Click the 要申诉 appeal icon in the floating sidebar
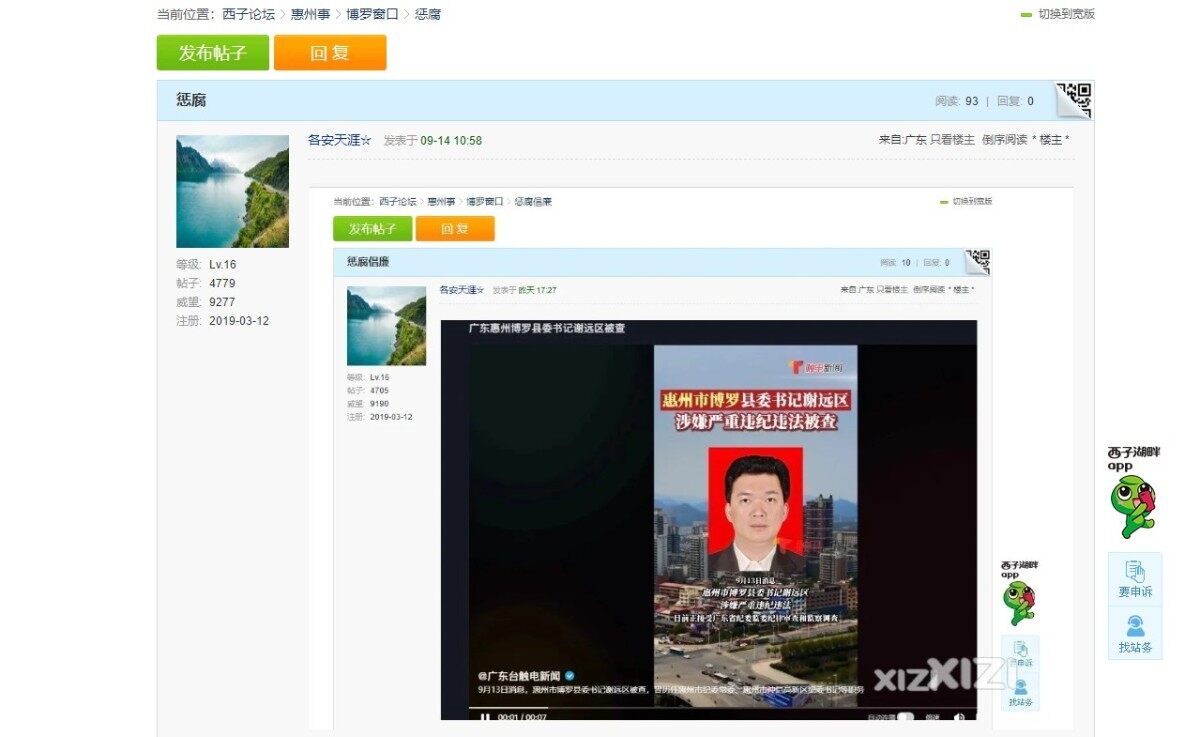The width and height of the screenshot is (1200, 737). click(x=1135, y=579)
